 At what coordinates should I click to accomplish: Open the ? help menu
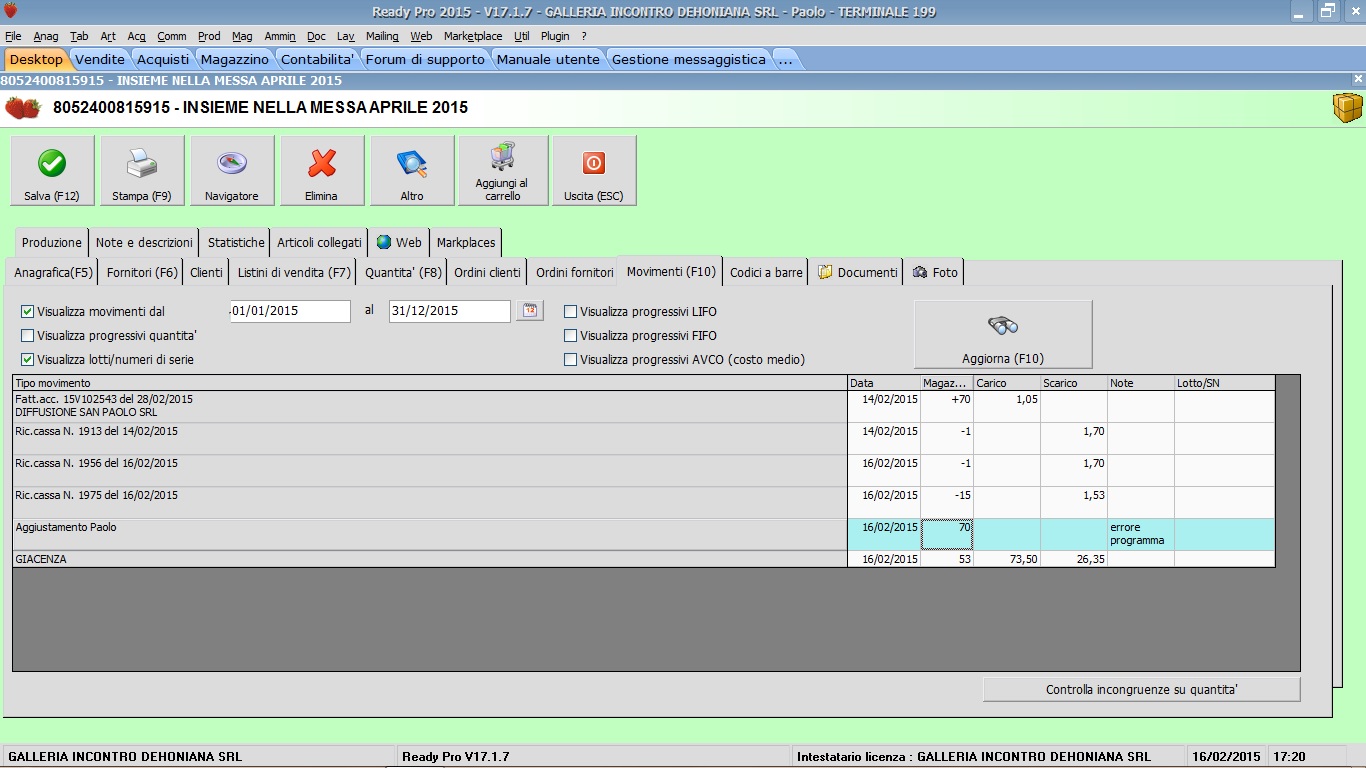584,36
